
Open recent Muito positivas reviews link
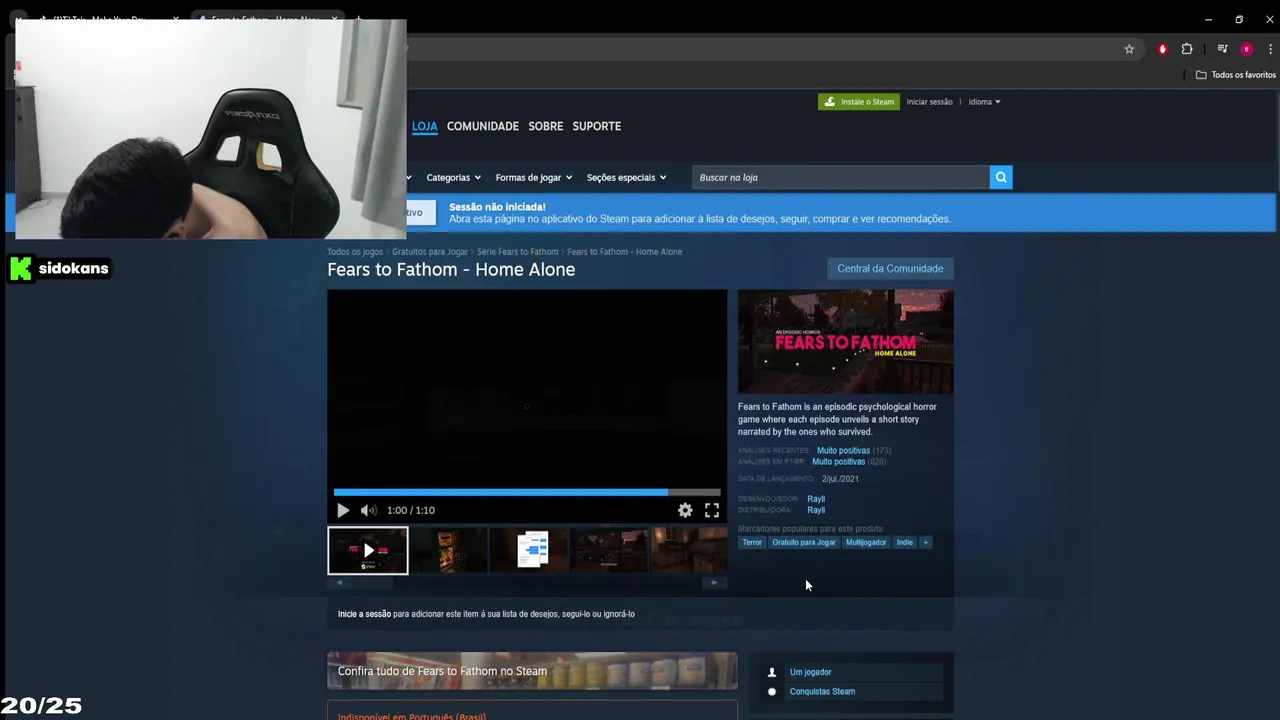pos(843,451)
